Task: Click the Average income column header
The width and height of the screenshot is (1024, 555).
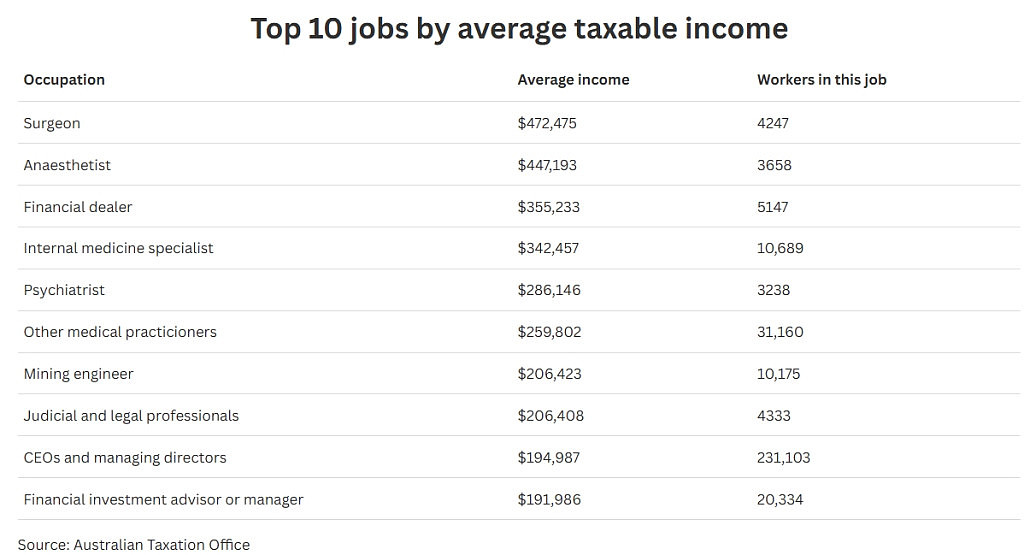Action: (x=573, y=80)
